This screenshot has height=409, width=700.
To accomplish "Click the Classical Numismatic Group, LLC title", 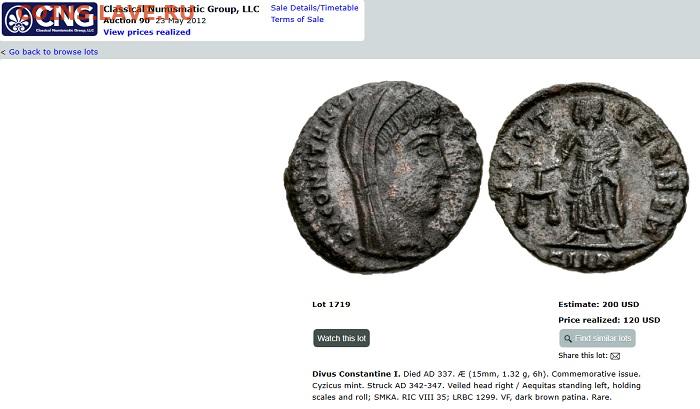I will point(181,9).
